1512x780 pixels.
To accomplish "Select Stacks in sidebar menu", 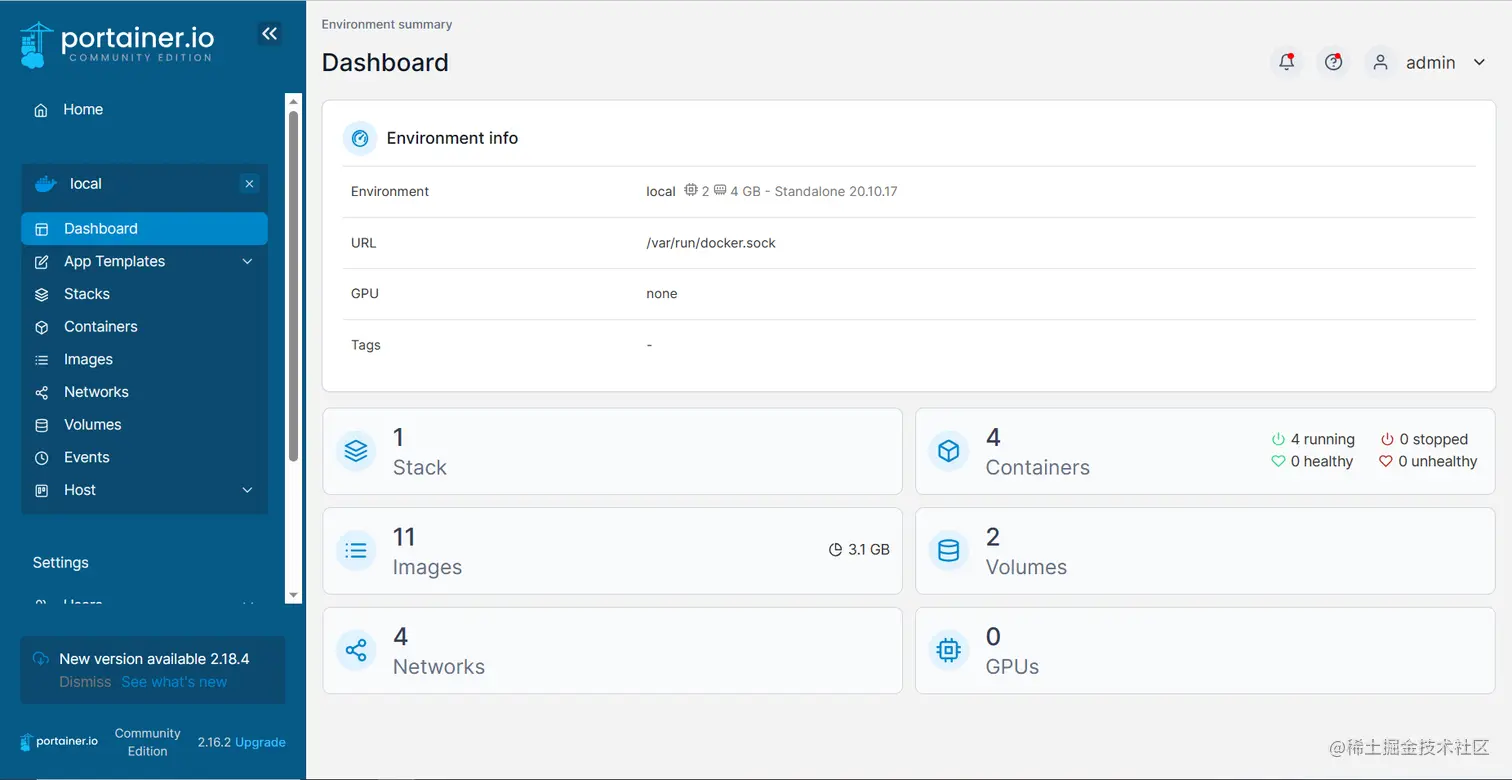I will pos(86,294).
